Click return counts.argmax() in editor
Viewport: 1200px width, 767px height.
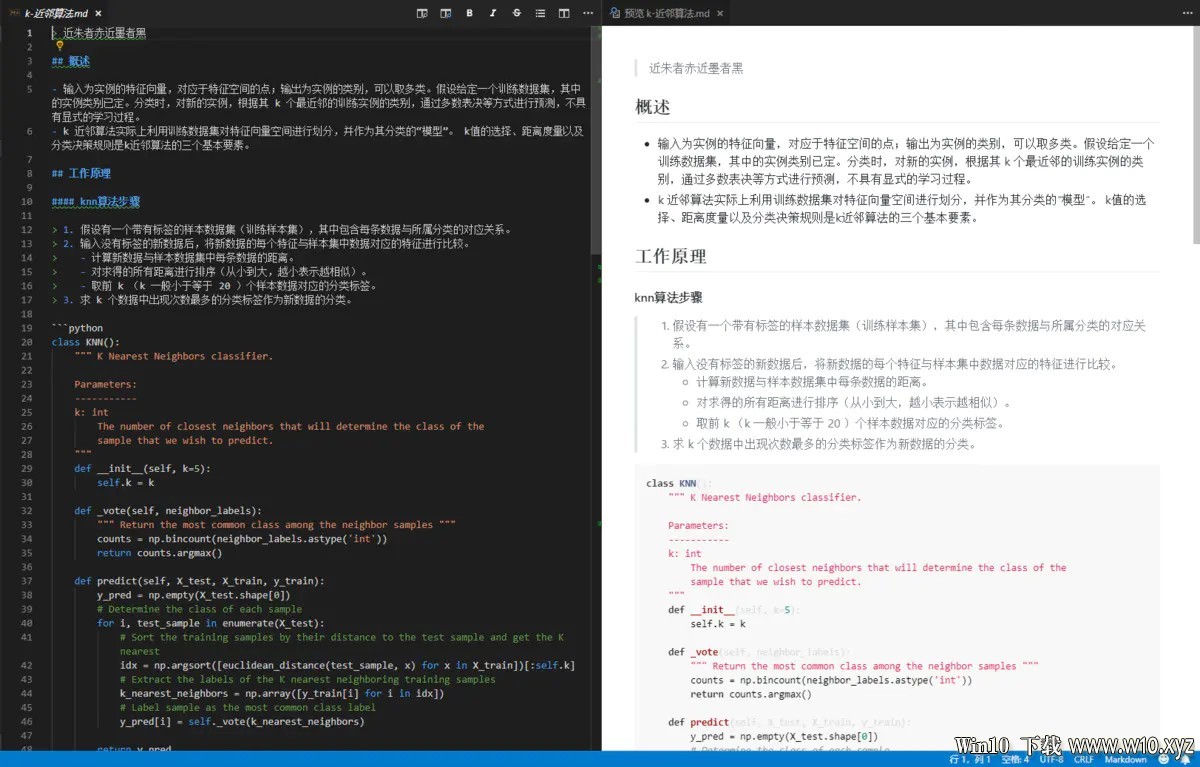coord(159,552)
